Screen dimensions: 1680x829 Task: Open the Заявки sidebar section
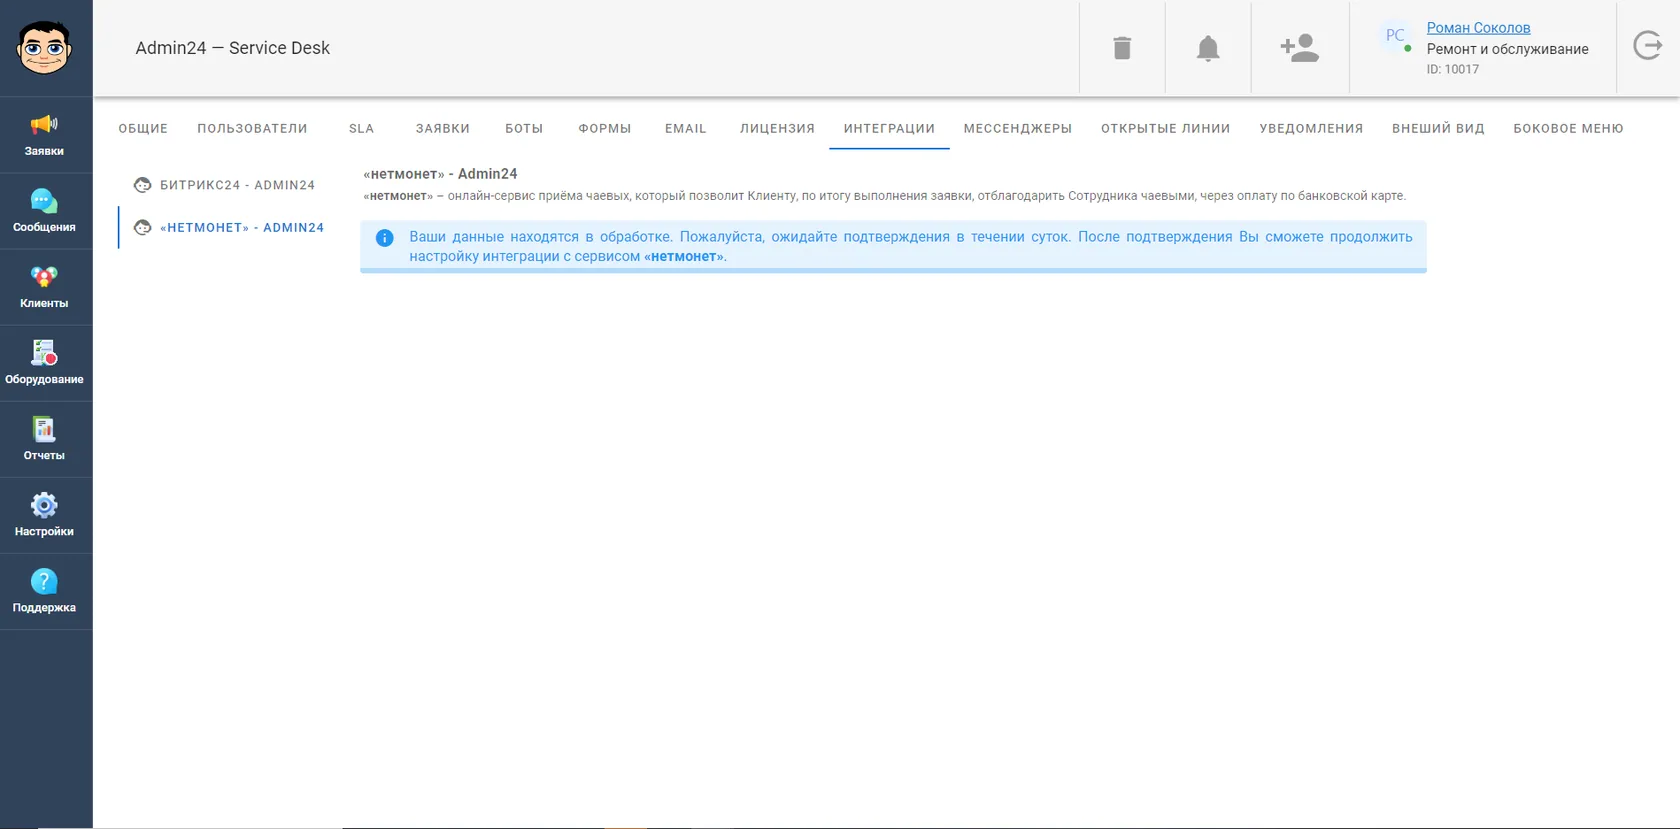[44, 136]
